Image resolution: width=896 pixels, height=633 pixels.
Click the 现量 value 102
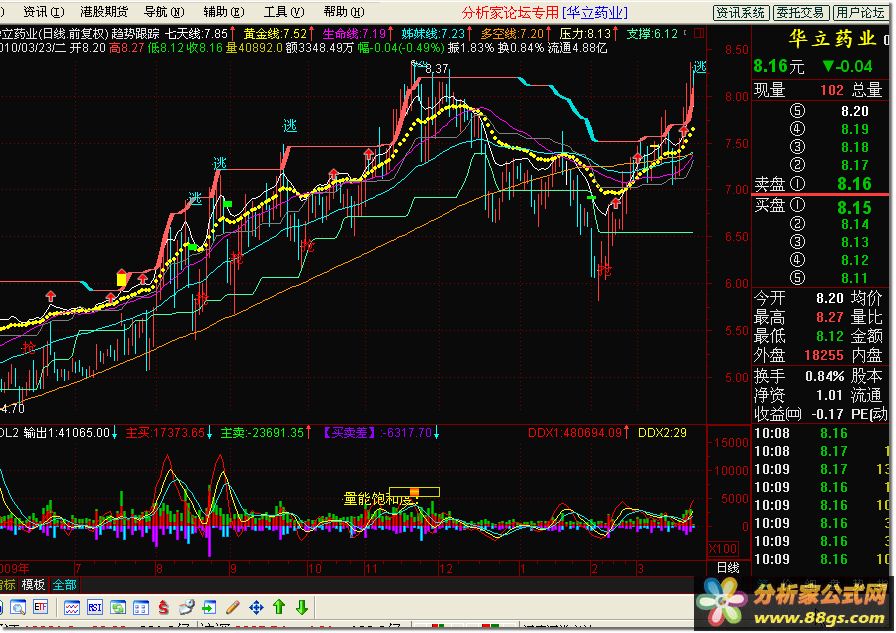tap(831, 90)
